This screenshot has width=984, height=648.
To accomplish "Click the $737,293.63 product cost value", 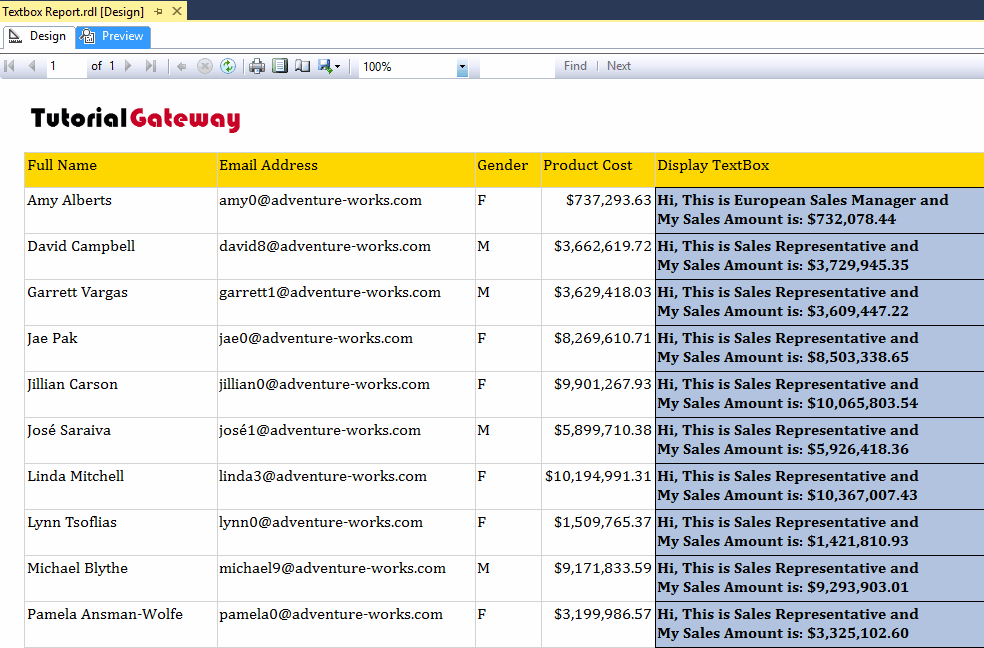I will coord(608,200).
